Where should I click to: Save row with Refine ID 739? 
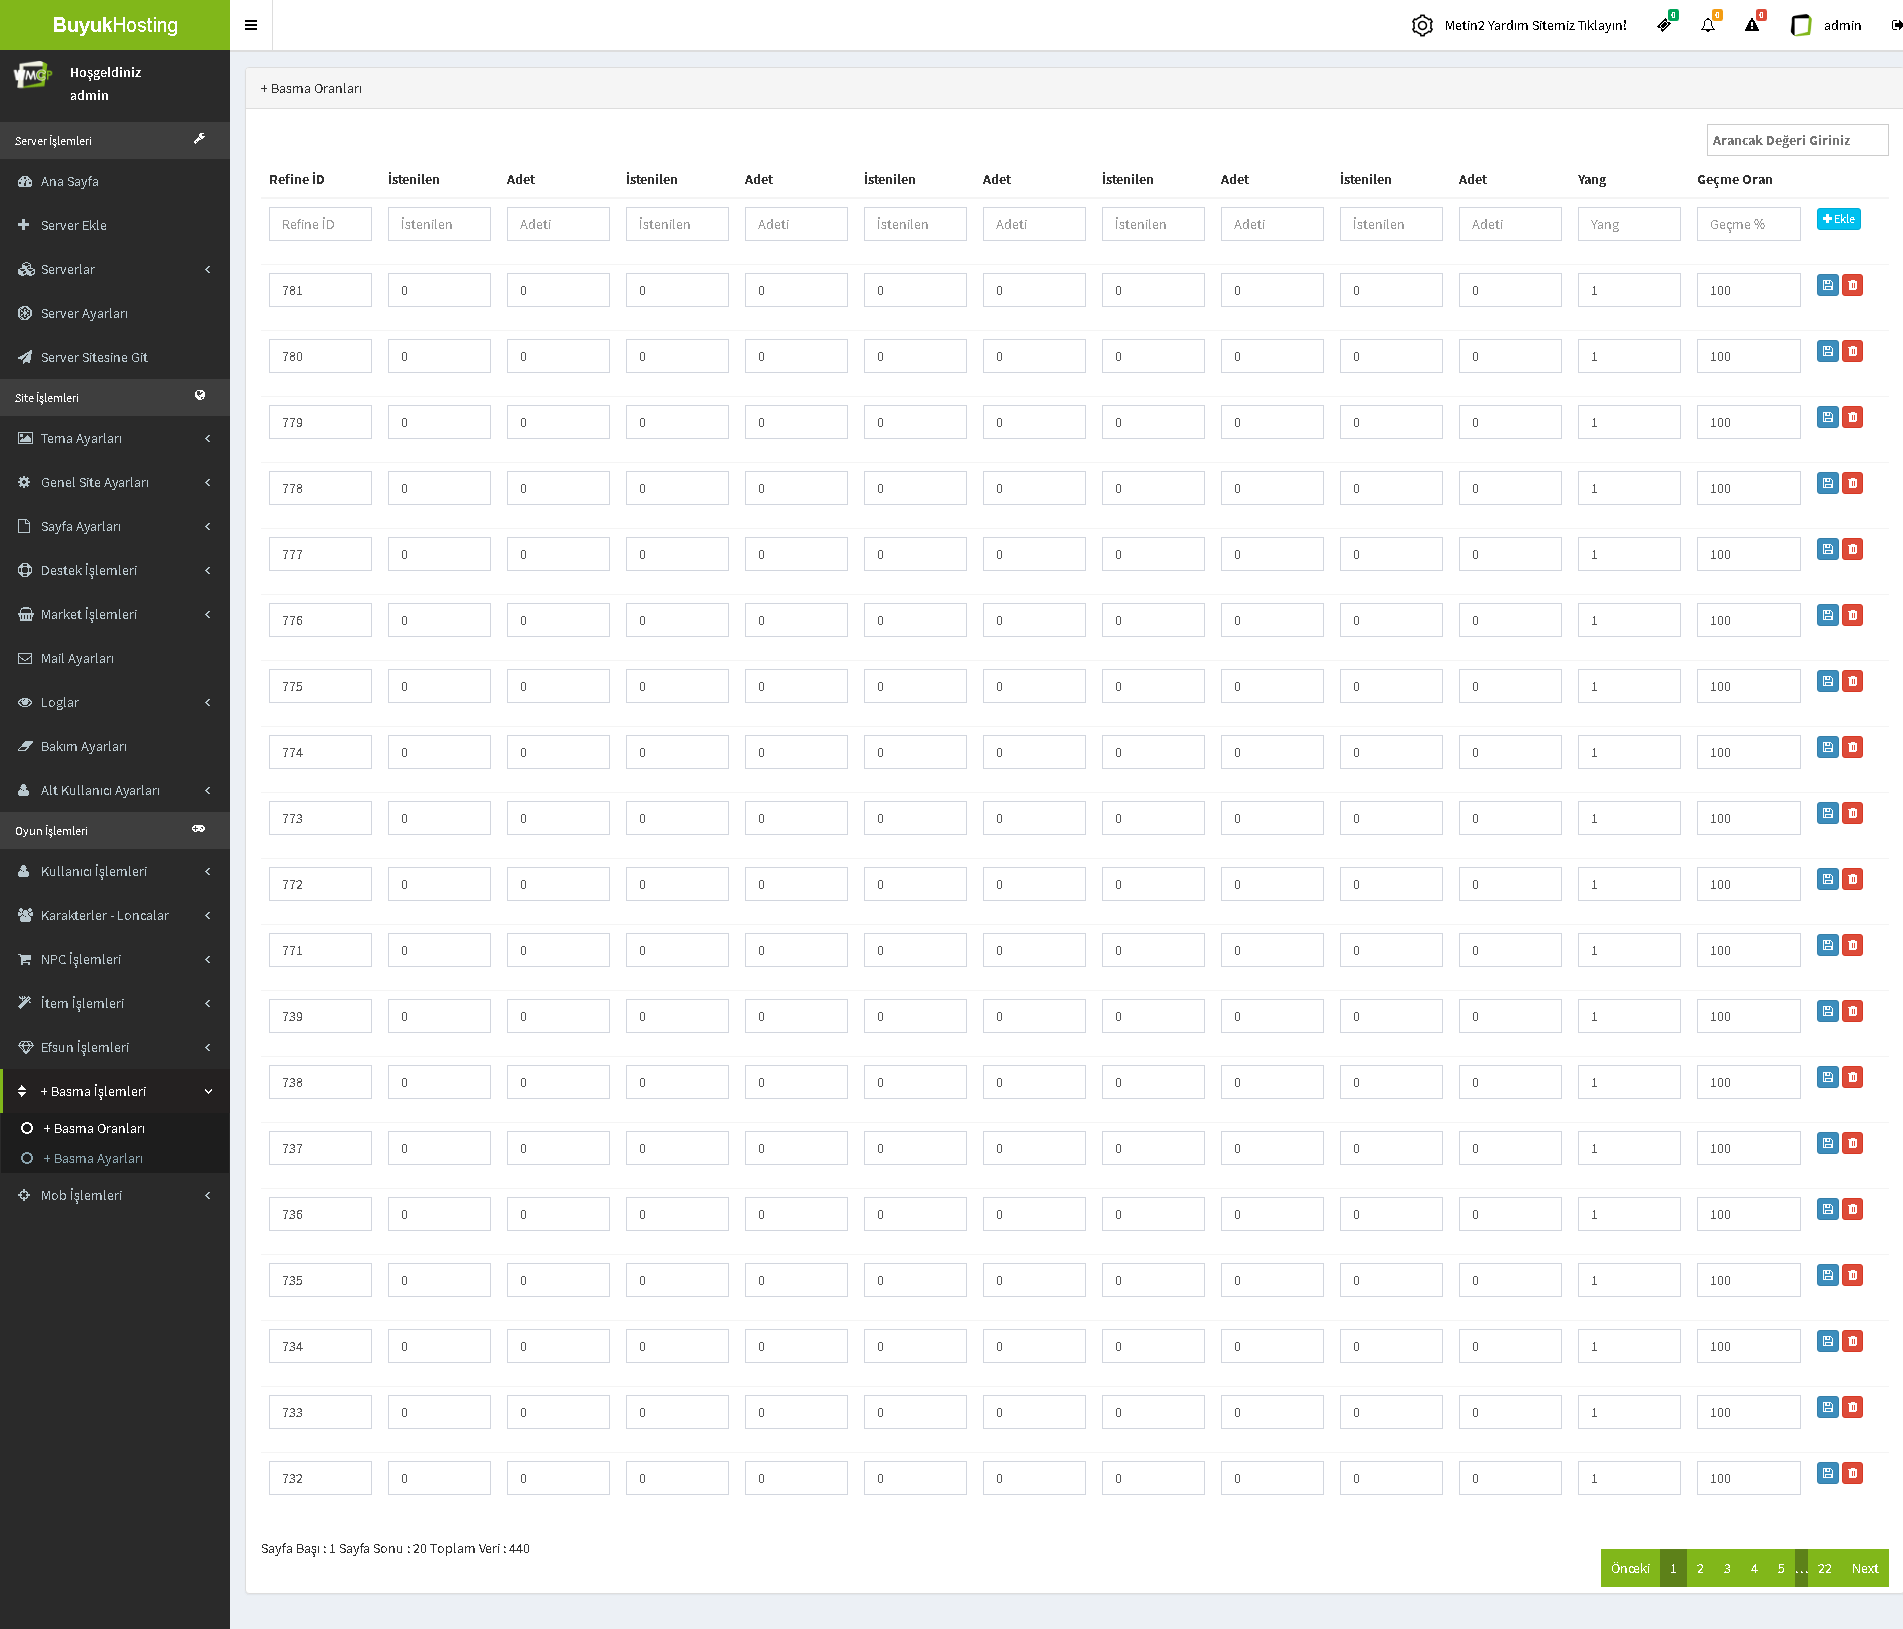point(1827,1011)
